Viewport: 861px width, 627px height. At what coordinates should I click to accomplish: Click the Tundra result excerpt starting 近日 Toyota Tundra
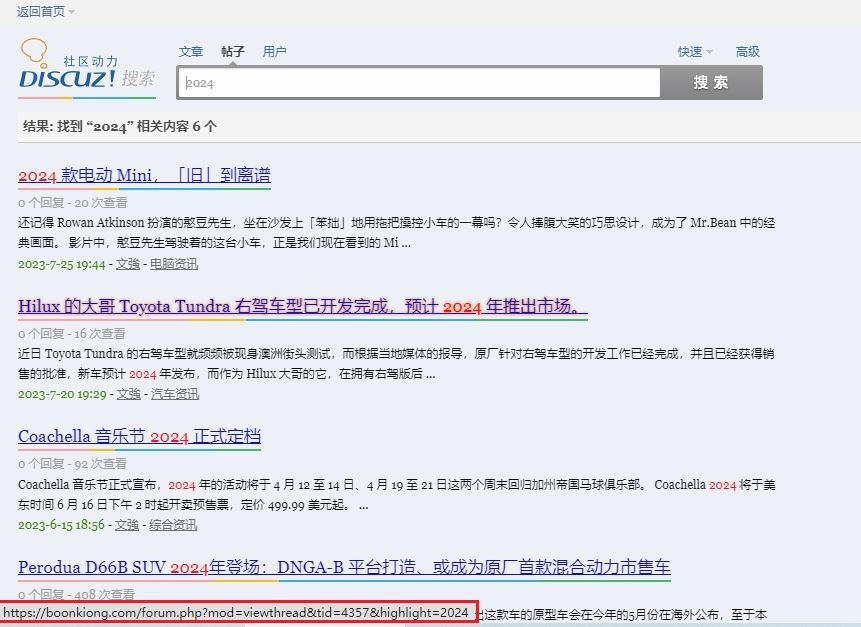[x=396, y=363]
